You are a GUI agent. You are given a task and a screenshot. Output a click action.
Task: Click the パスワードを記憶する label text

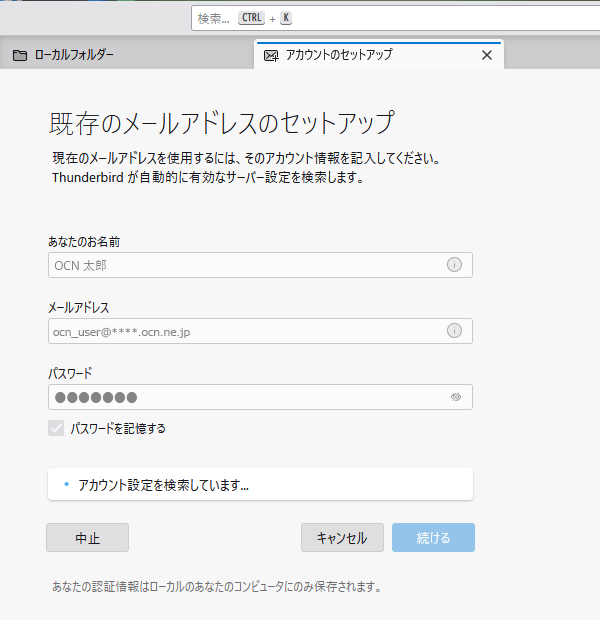click(x=118, y=428)
